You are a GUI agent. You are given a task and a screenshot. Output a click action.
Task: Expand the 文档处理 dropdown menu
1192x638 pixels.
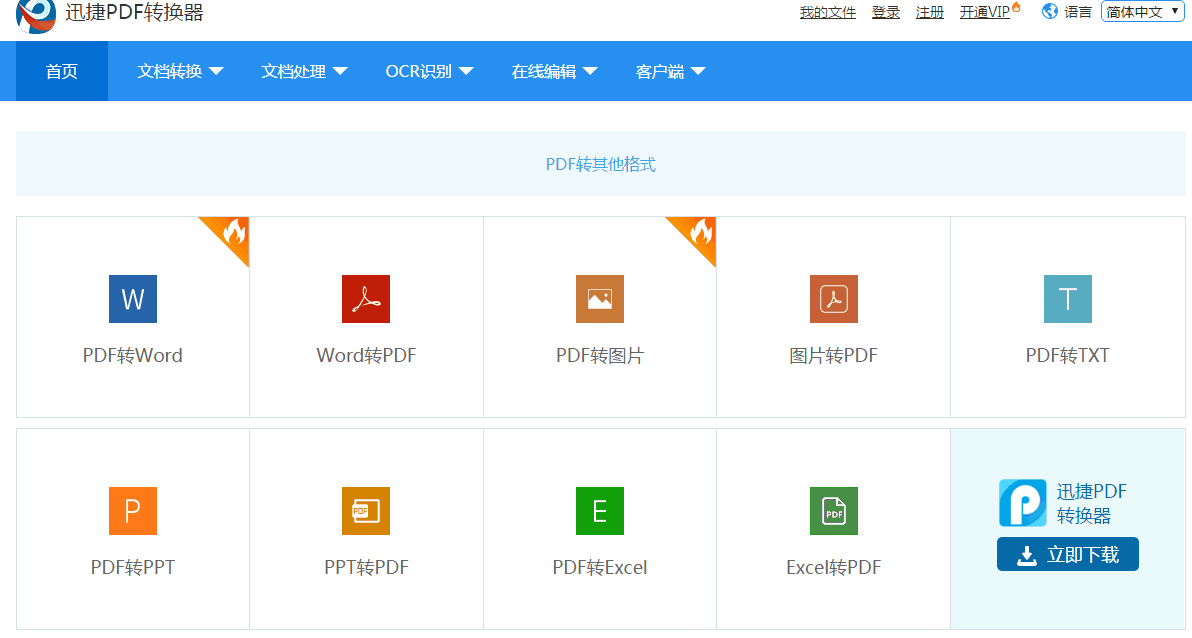tap(304, 71)
